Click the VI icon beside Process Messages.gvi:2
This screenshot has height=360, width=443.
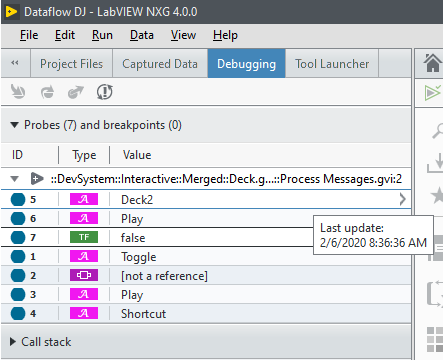pos(37,179)
